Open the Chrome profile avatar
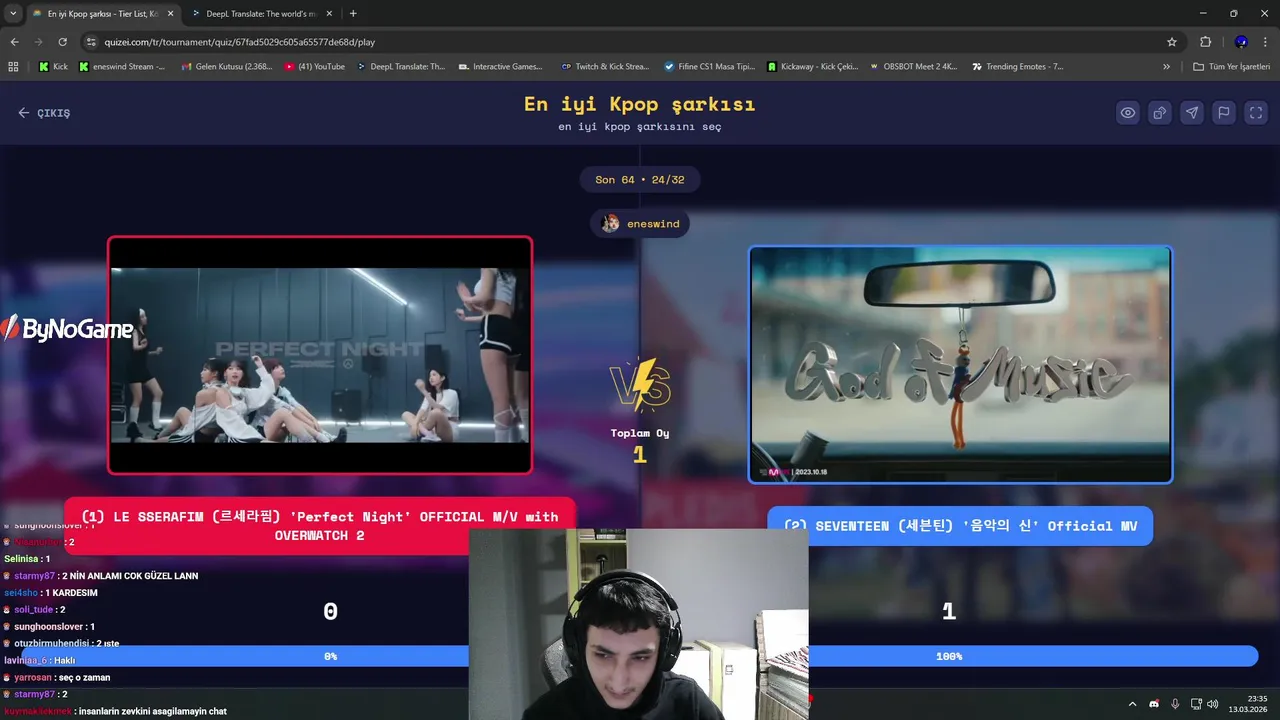This screenshot has height=720, width=1280. (x=1241, y=42)
